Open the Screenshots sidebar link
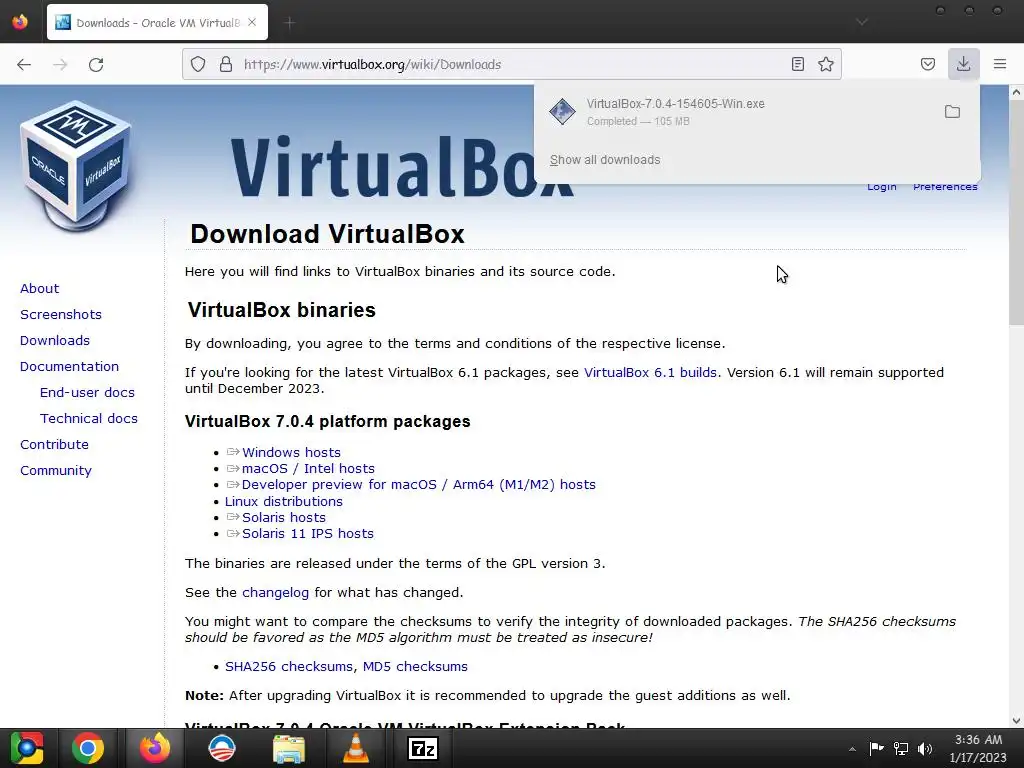The image size is (1024, 768). tap(61, 315)
